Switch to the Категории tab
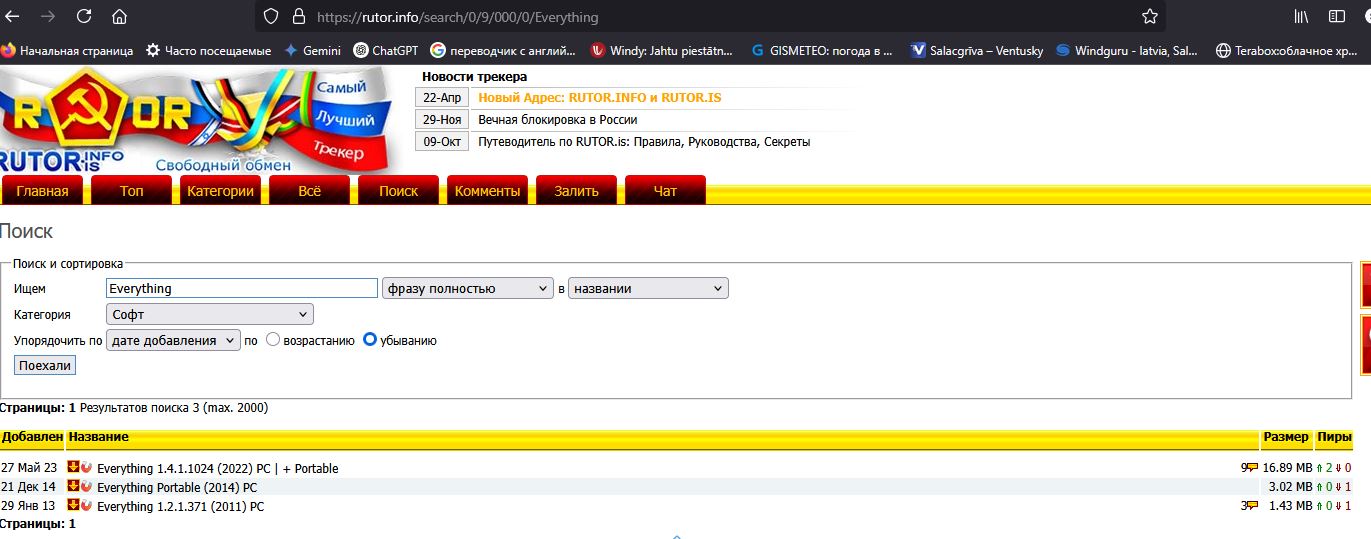 coord(220,191)
